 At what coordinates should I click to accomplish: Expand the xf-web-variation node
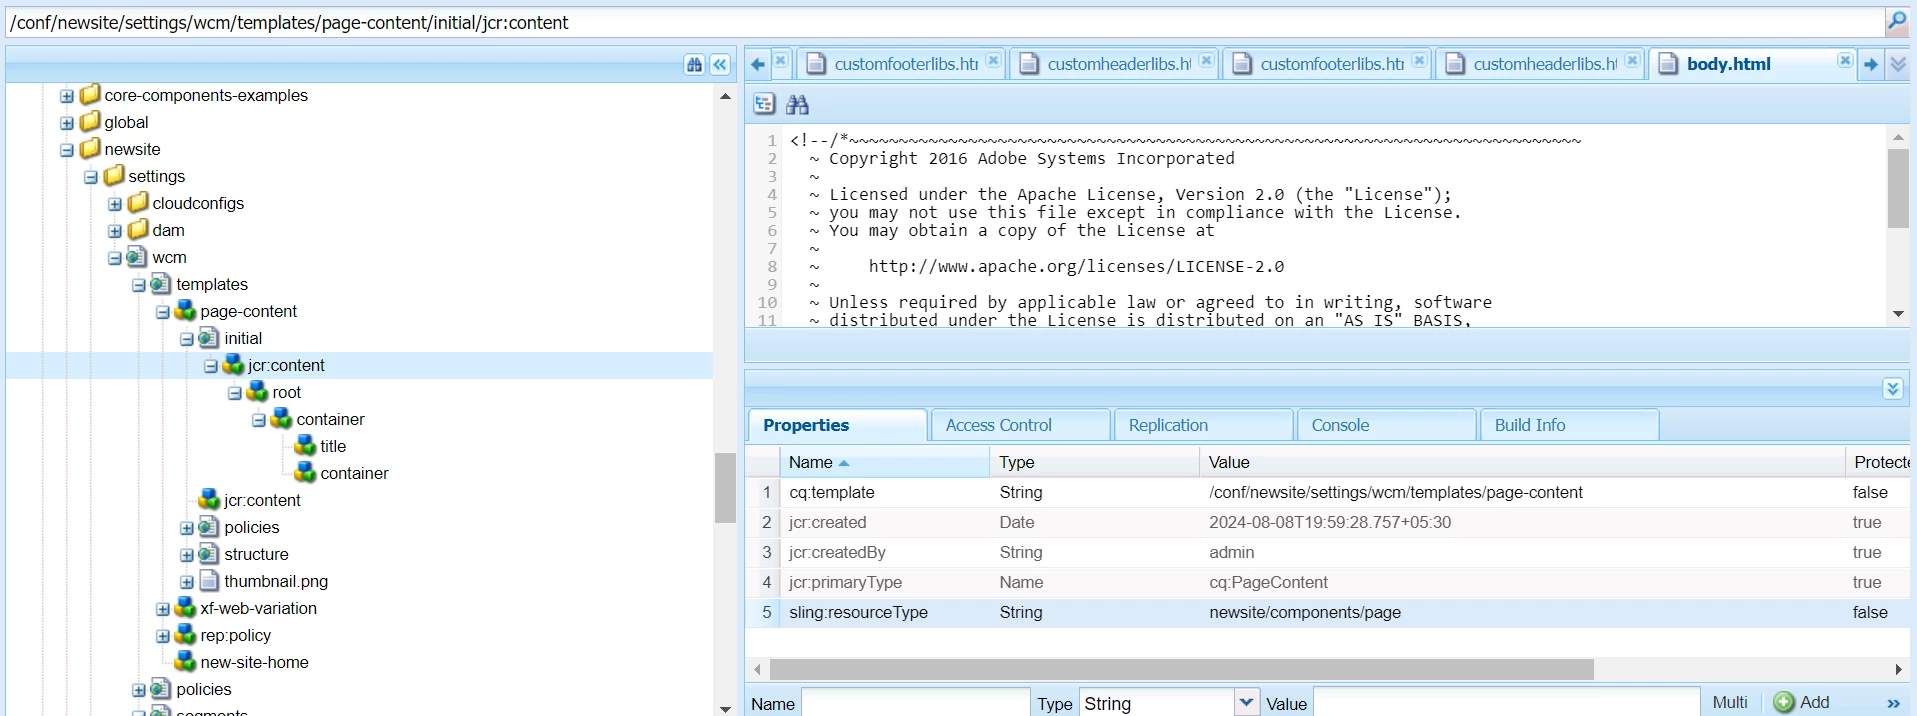click(x=163, y=609)
